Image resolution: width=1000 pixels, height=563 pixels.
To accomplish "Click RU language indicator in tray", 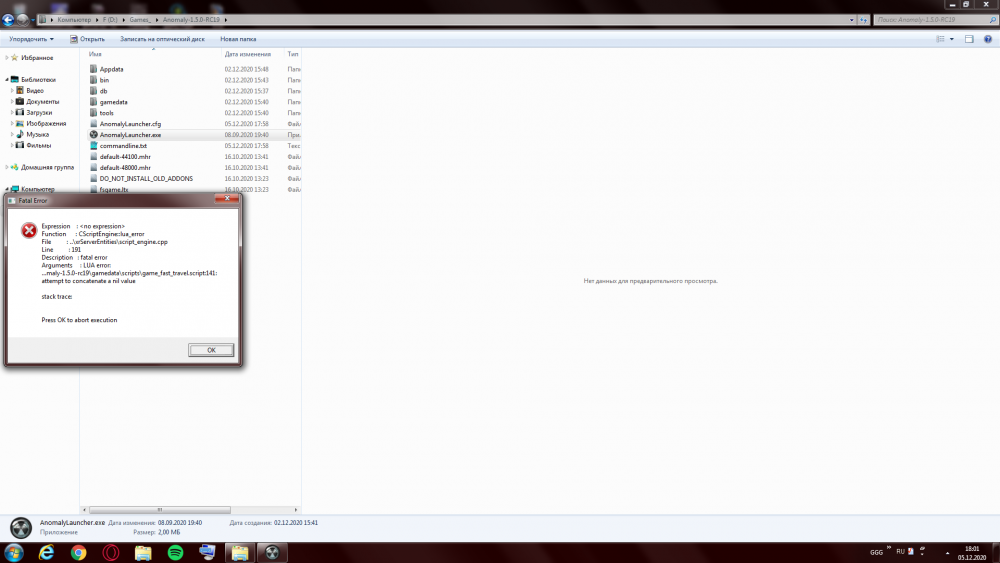I will pos(901,552).
